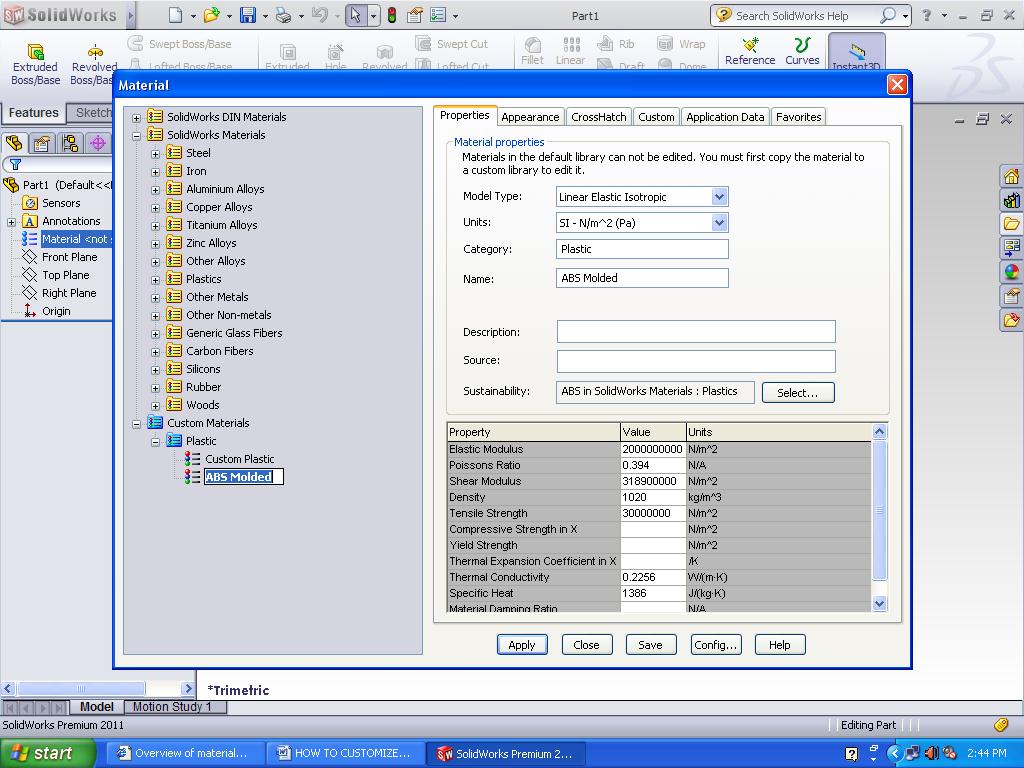Open the Model Type dropdown
This screenshot has height=768, width=1024.
[x=719, y=197]
